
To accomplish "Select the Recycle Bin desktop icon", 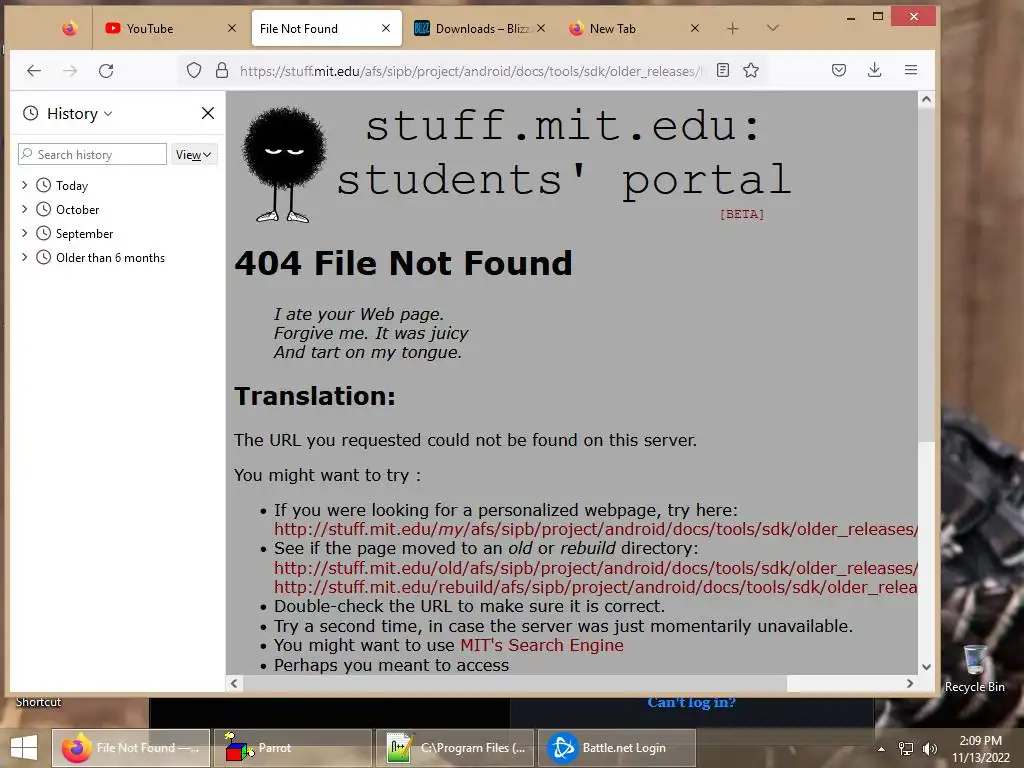I will 975,669.
